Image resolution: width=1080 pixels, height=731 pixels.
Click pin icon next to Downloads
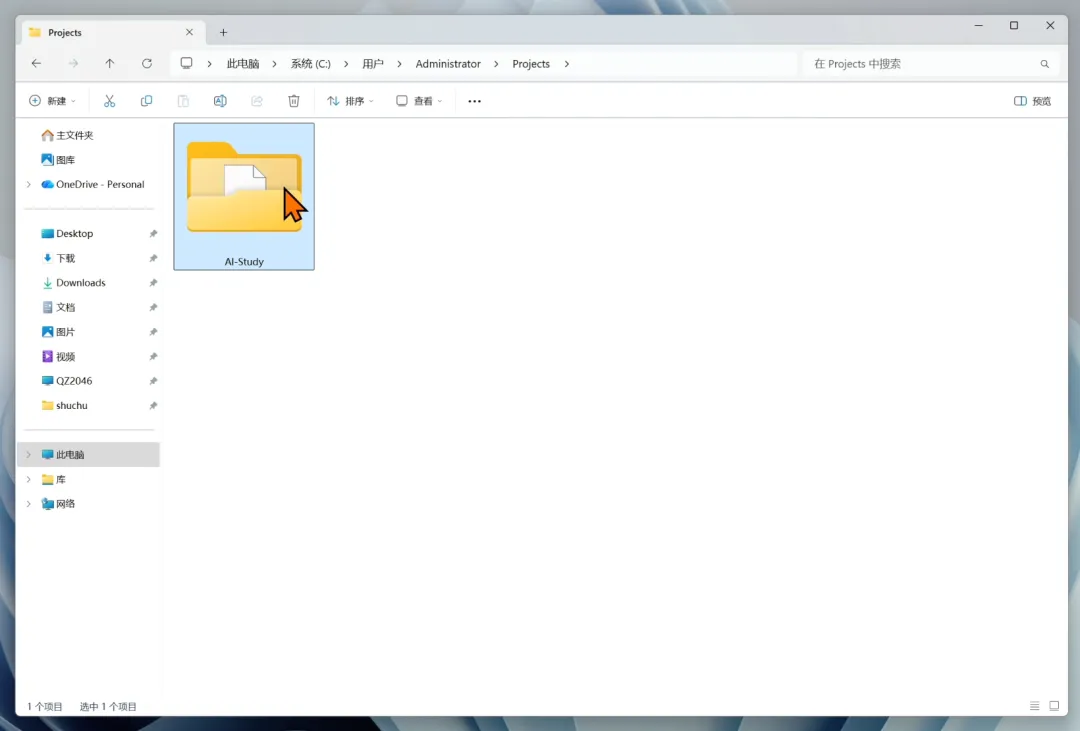coord(153,282)
